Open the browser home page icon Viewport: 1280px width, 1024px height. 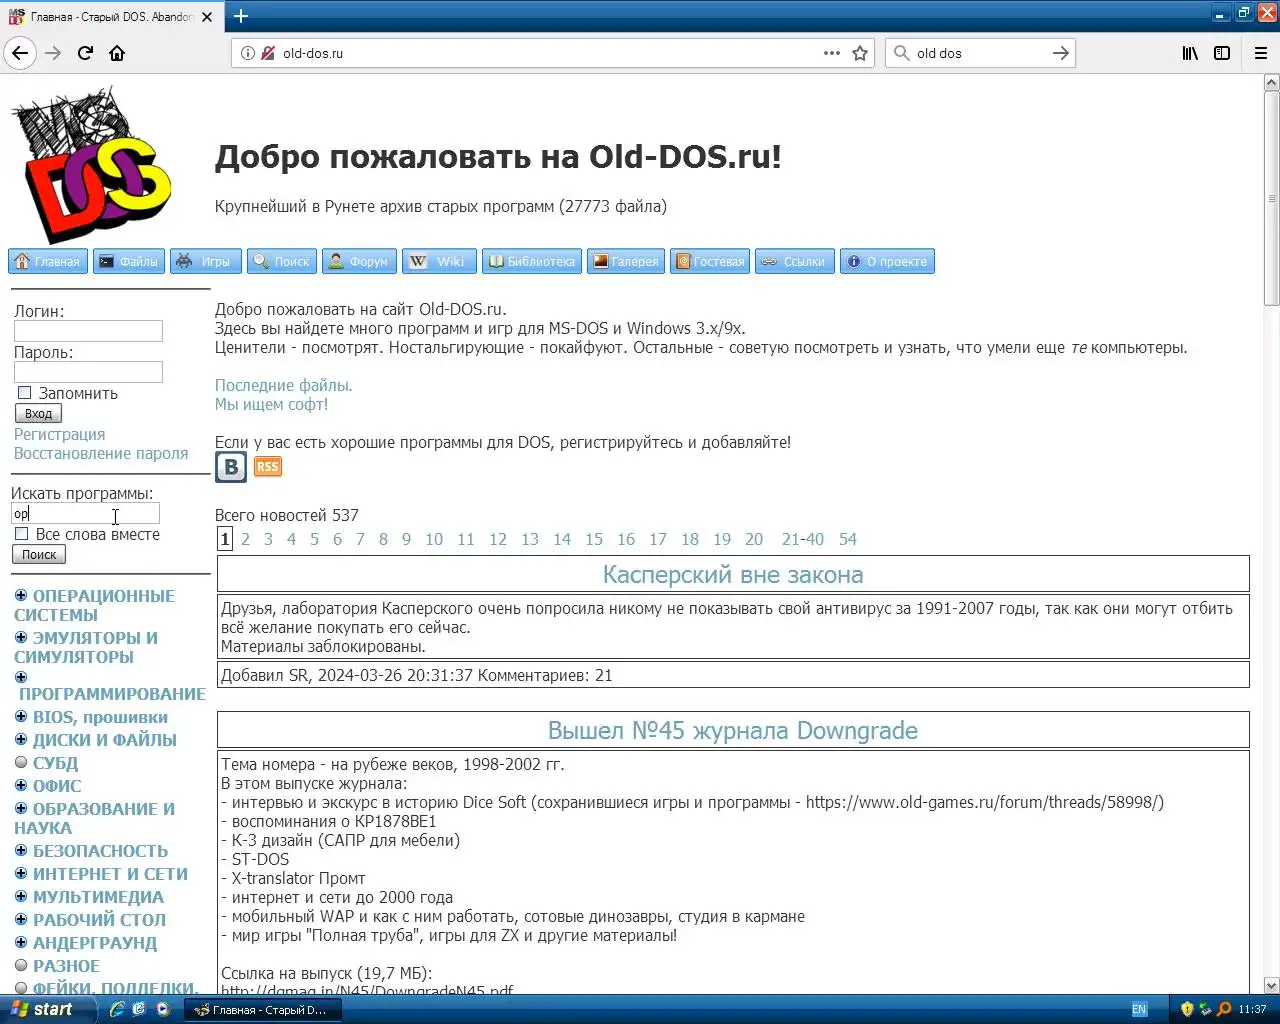coord(117,53)
